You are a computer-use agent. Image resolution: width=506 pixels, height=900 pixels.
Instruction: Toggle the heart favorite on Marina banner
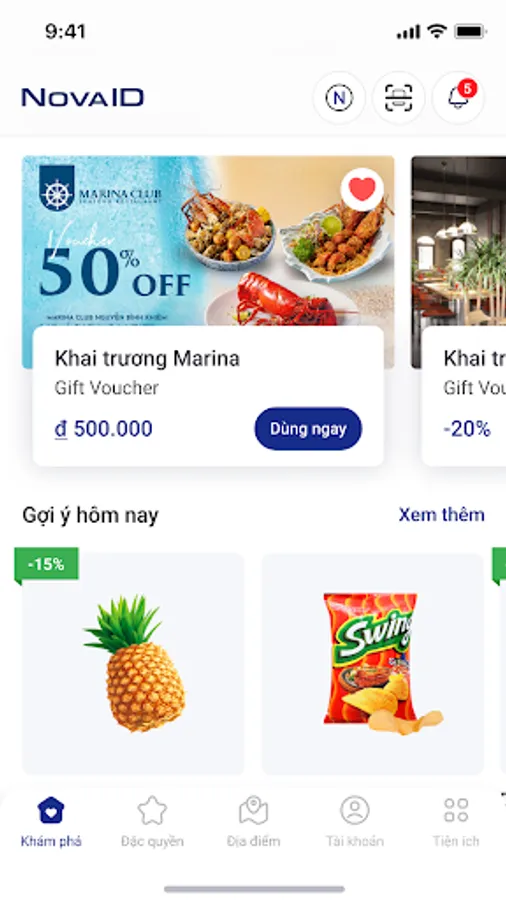pos(362,189)
